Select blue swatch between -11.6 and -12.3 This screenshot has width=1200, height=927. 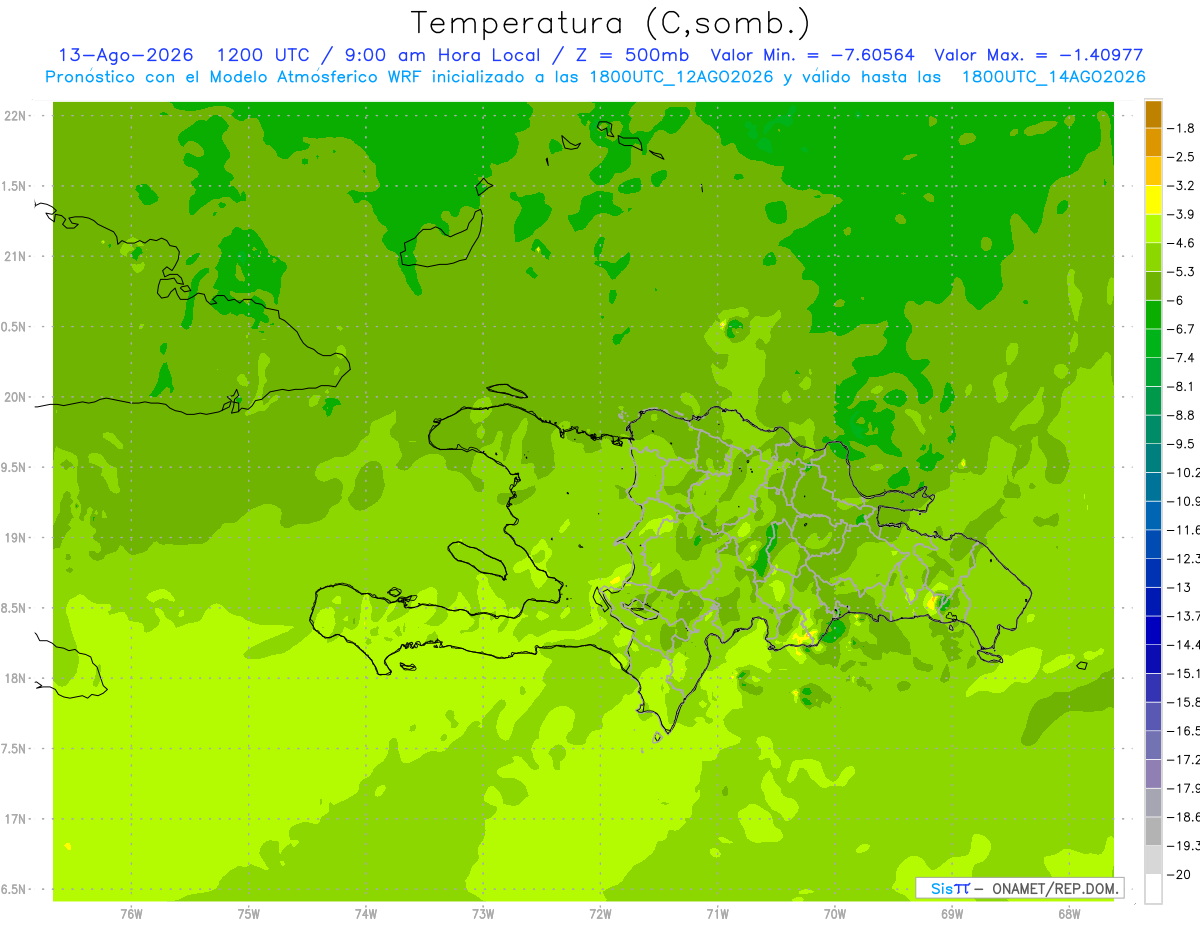pos(1153,544)
